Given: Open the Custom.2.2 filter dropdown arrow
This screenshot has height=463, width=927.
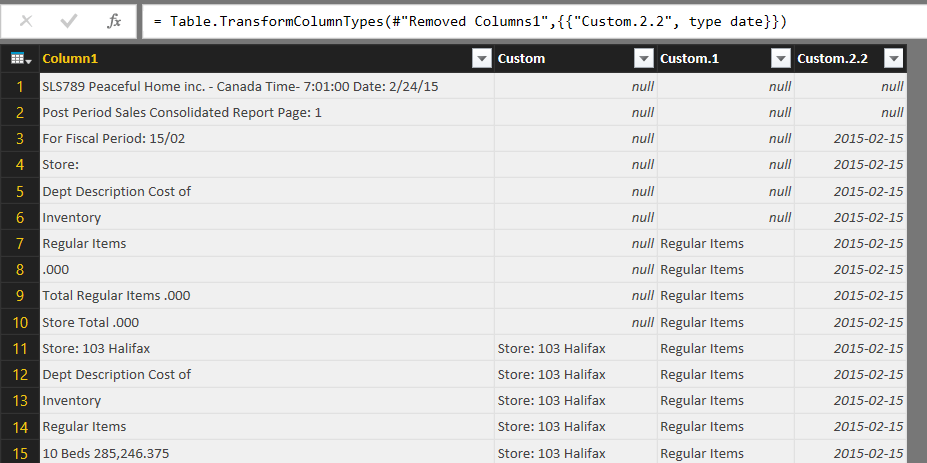Looking at the screenshot, I should click(x=893, y=59).
